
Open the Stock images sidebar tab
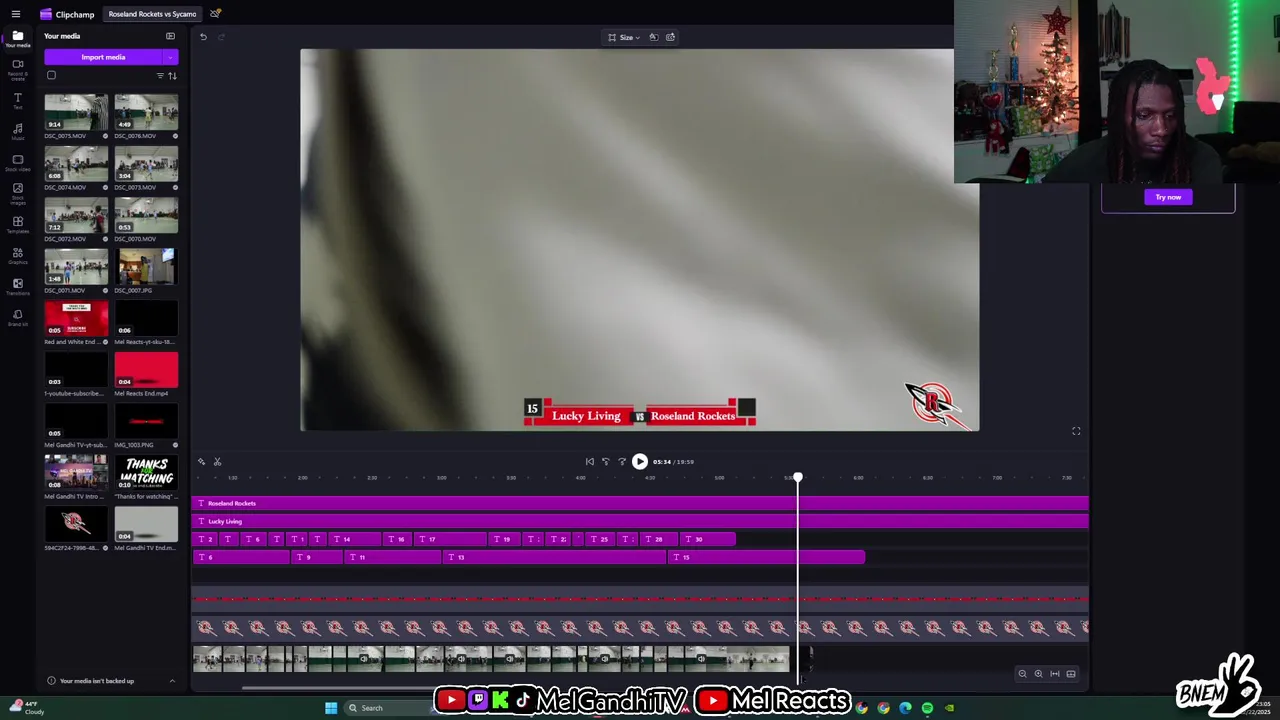[17, 192]
